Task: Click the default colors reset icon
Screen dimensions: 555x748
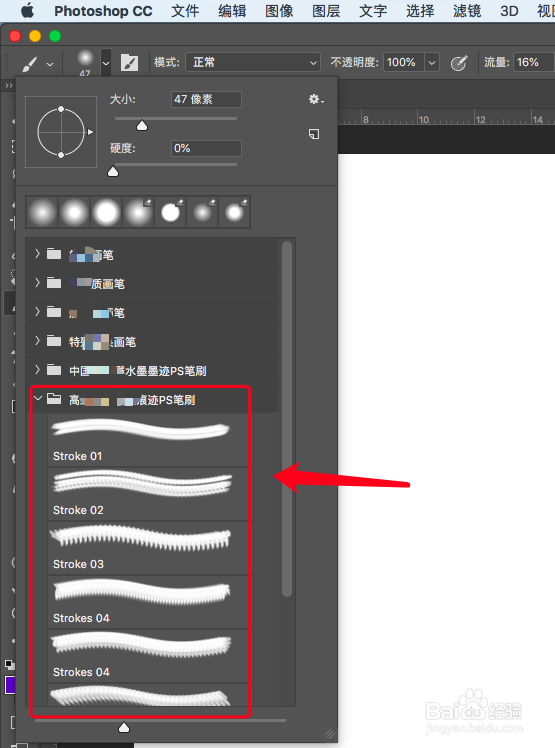Action: tap(10, 665)
